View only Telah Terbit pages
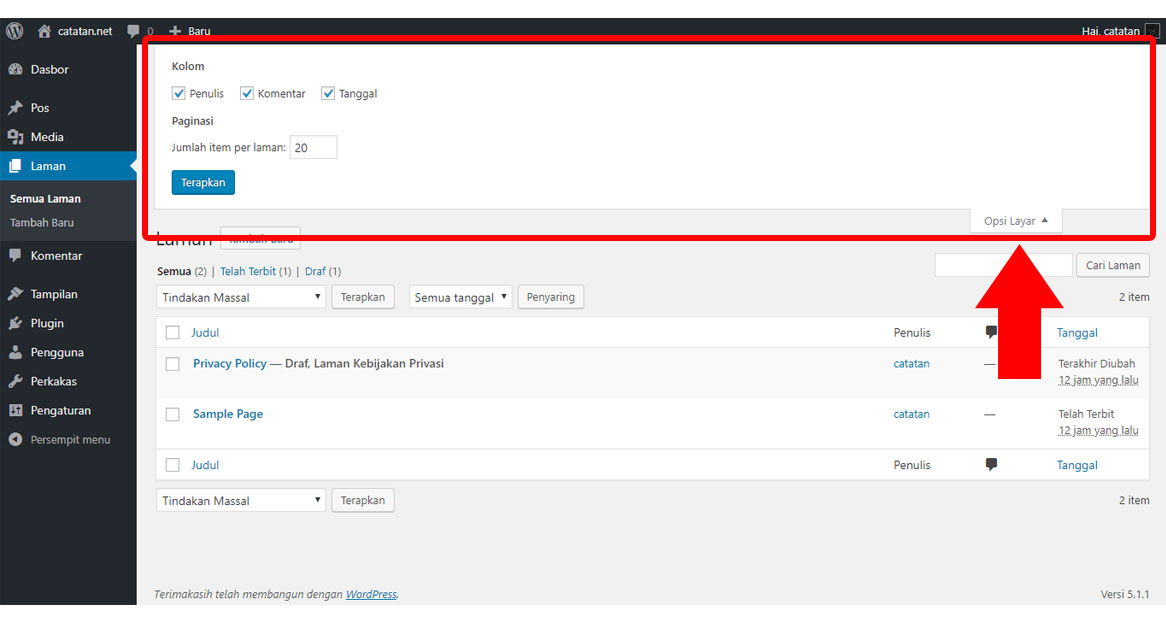 click(249, 270)
